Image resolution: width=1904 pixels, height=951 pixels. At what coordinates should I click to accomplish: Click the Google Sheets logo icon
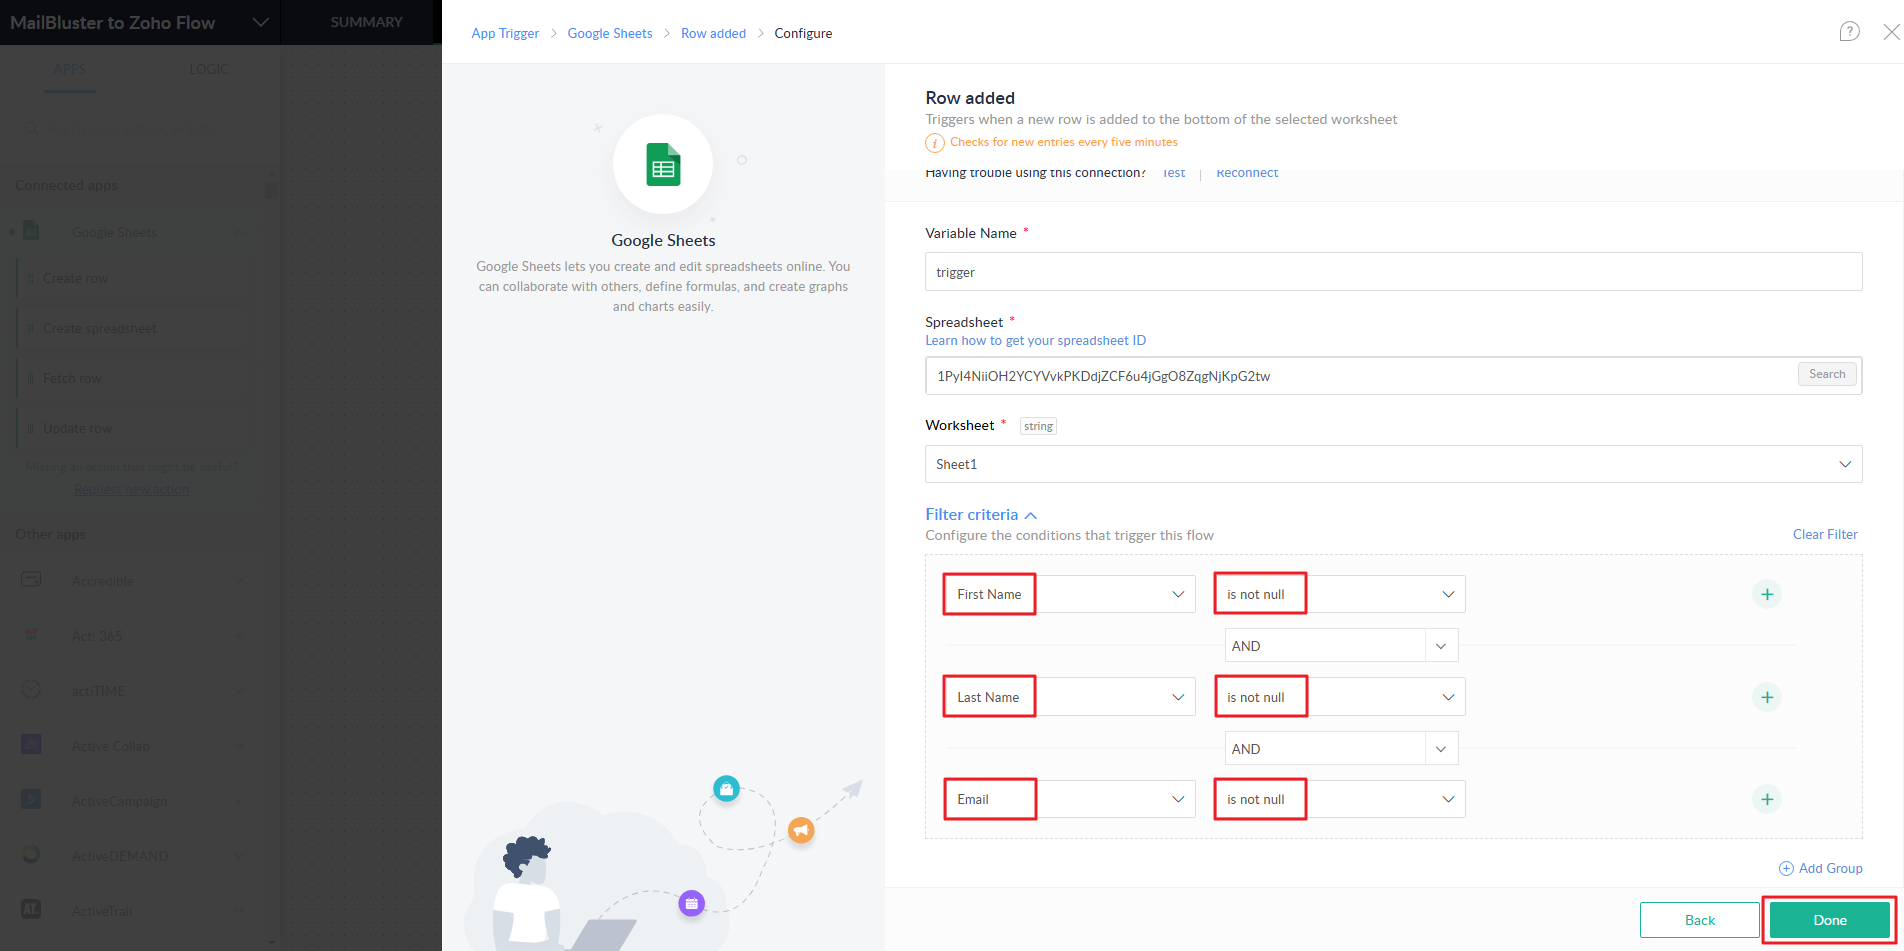click(x=663, y=165)
